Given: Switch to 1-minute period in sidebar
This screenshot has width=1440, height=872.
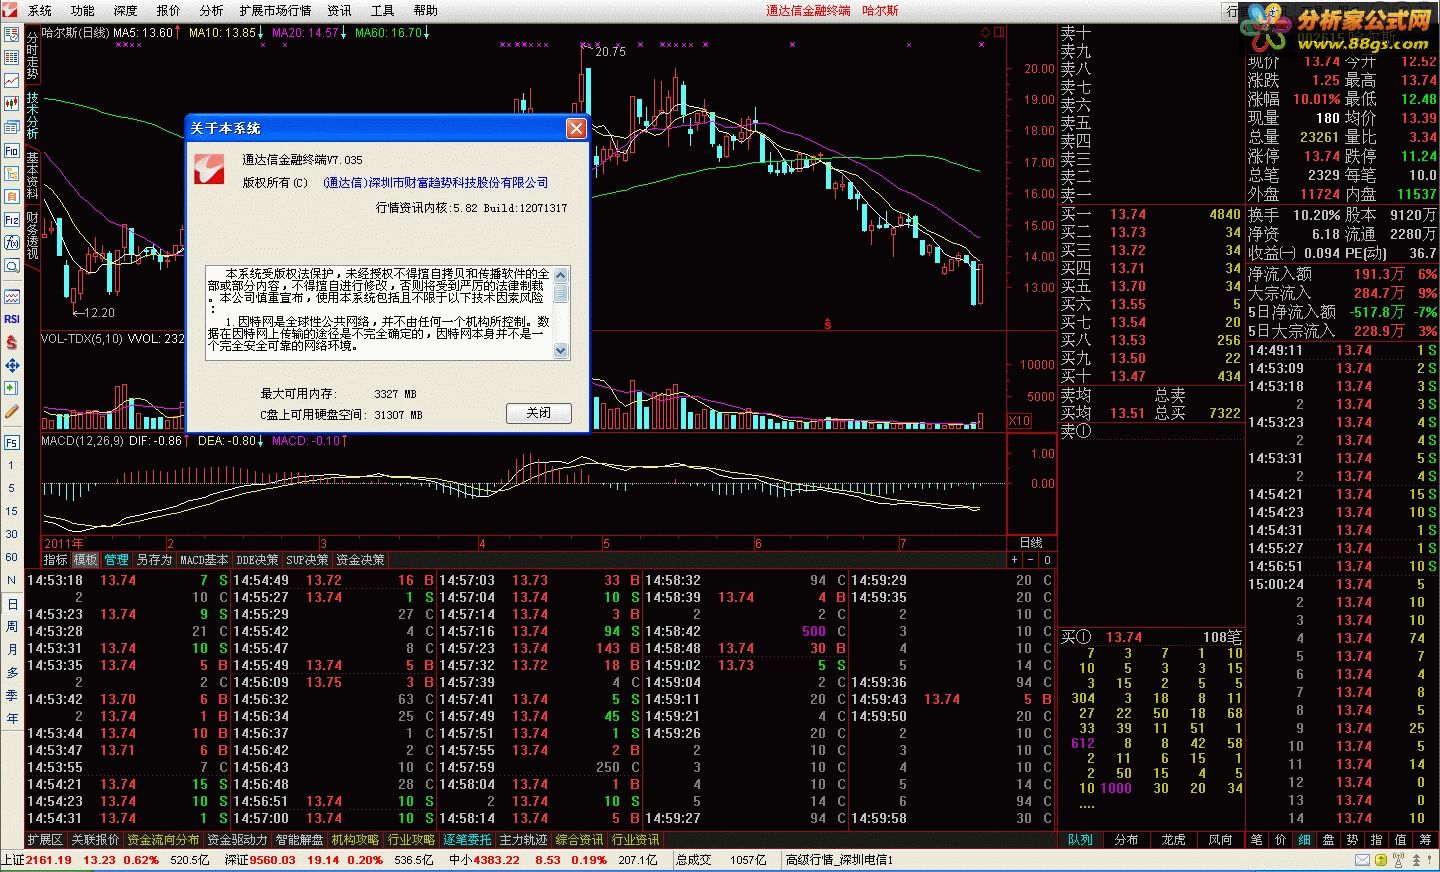Looking at the screenshot, I should [12, 465].
